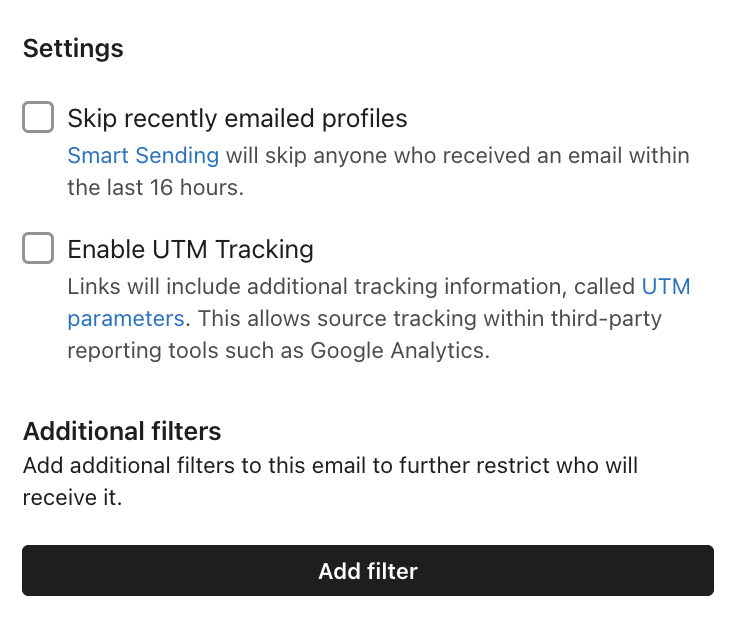750x638 pixels.
Task: Click the Additional filters heading
Action: coord(122,431)
